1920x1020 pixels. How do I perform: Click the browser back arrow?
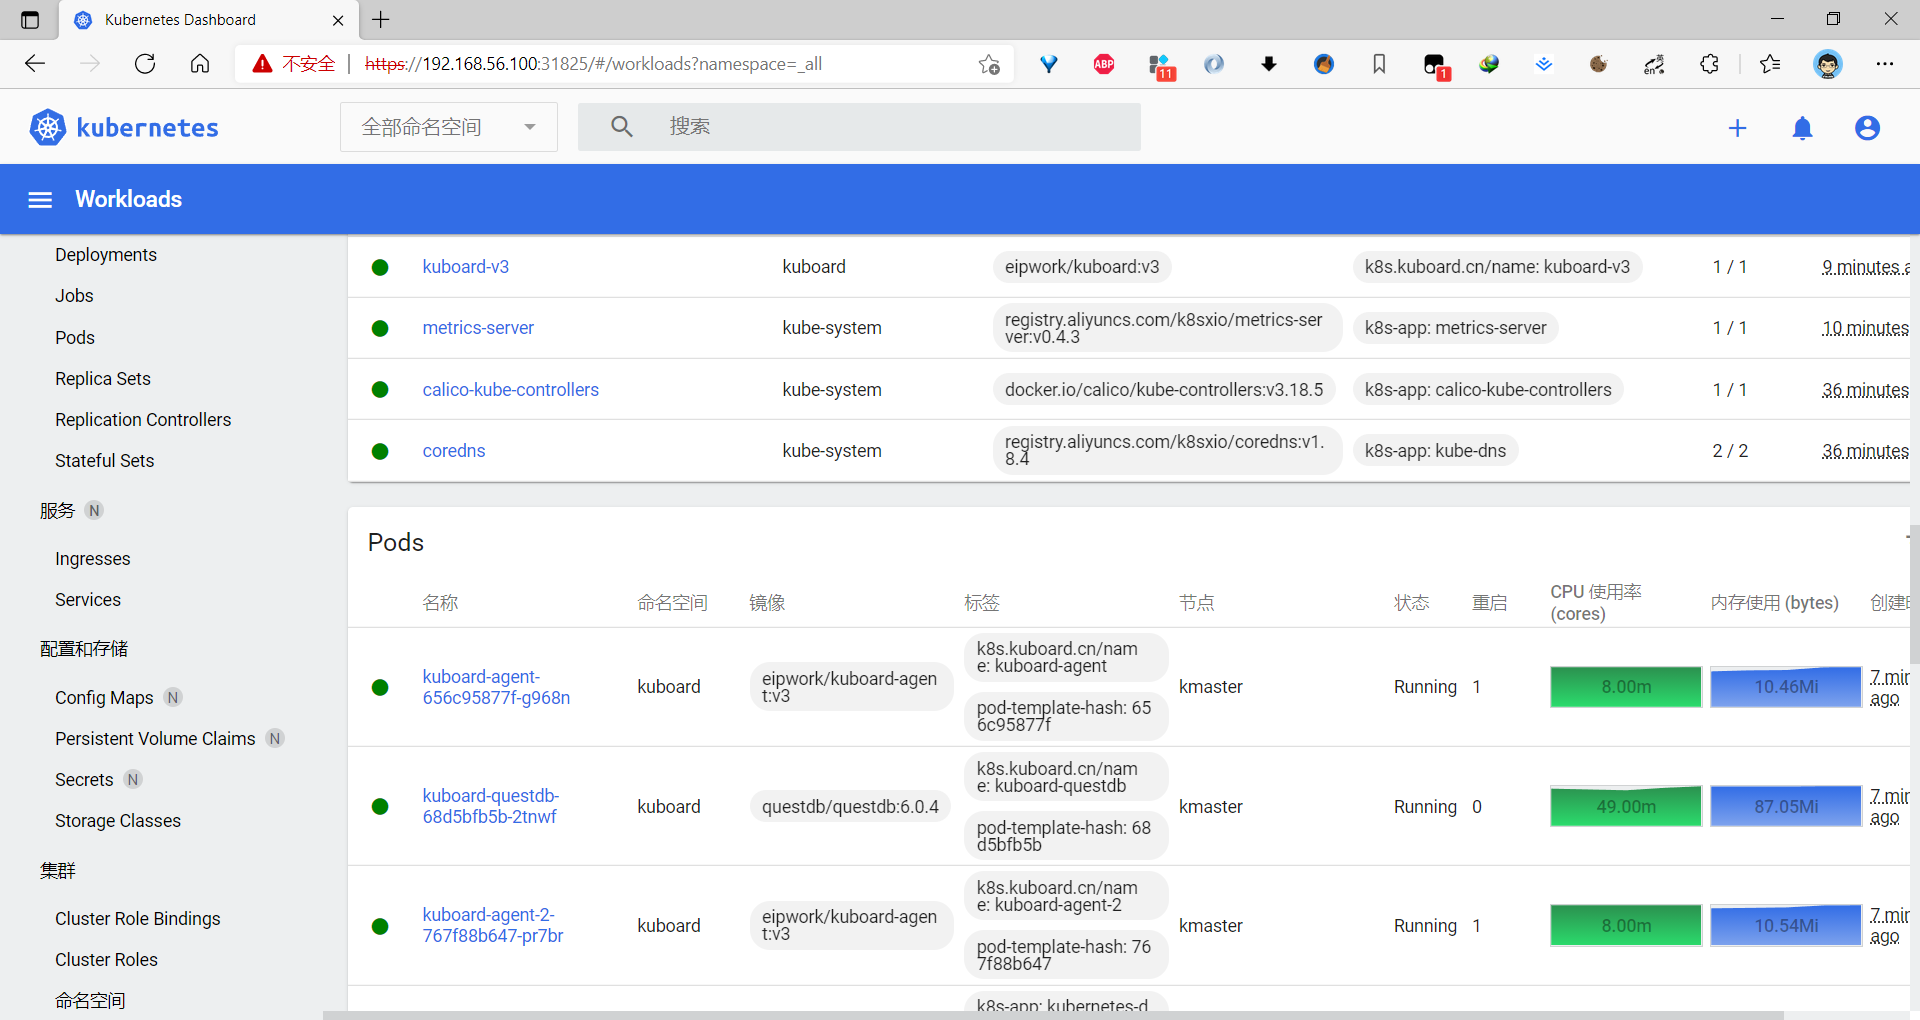point(35,64)
